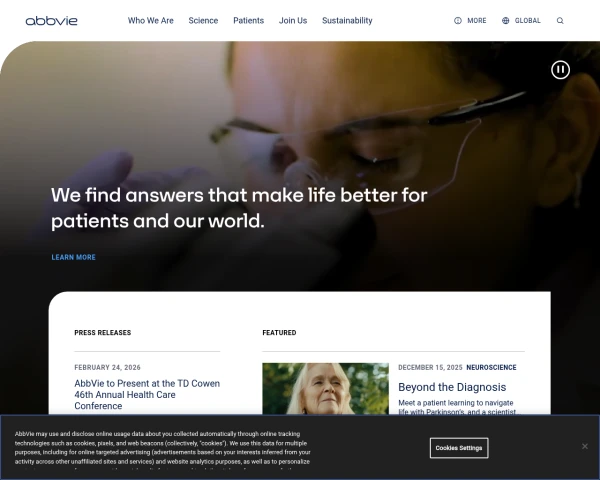Screen dimensions: 600x480
Task: Expand the Science navigation menu
Action: (x=203, y=21)
